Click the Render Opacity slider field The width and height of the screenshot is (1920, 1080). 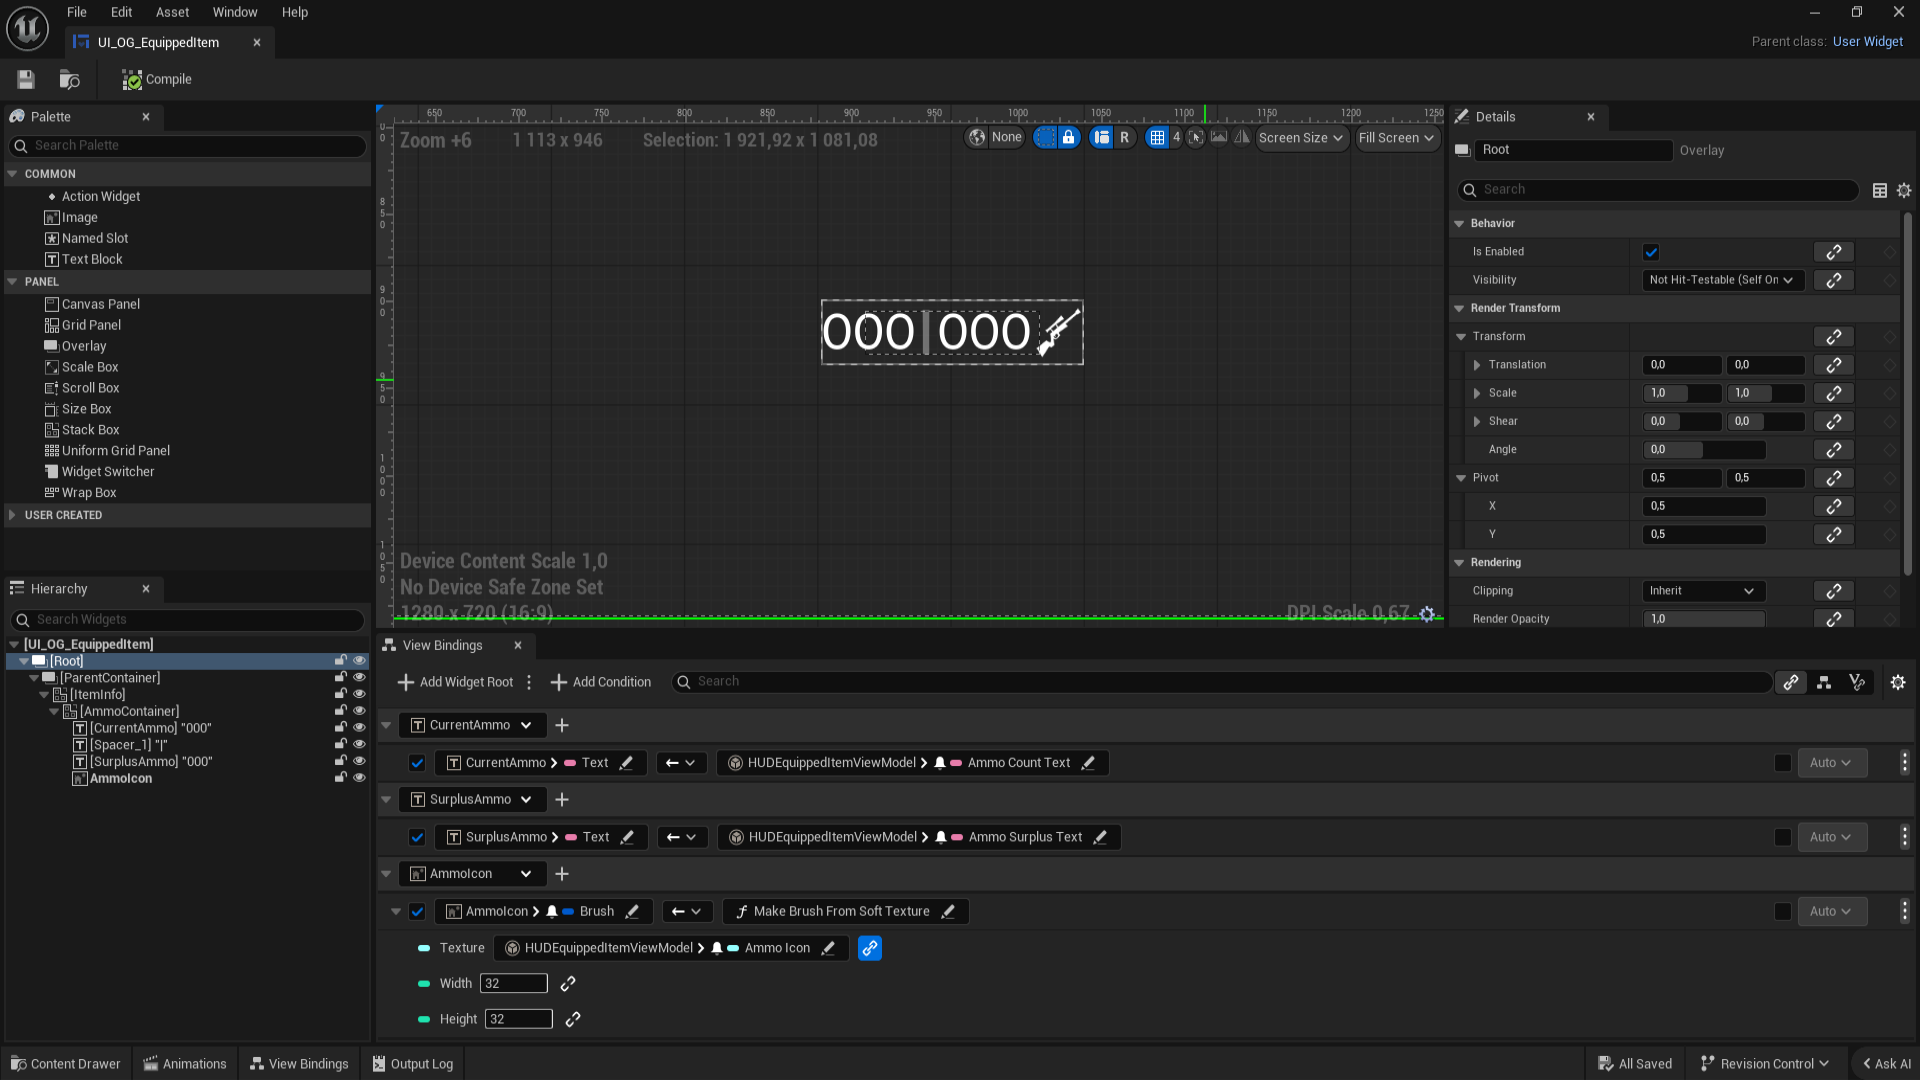(1703, 619)
